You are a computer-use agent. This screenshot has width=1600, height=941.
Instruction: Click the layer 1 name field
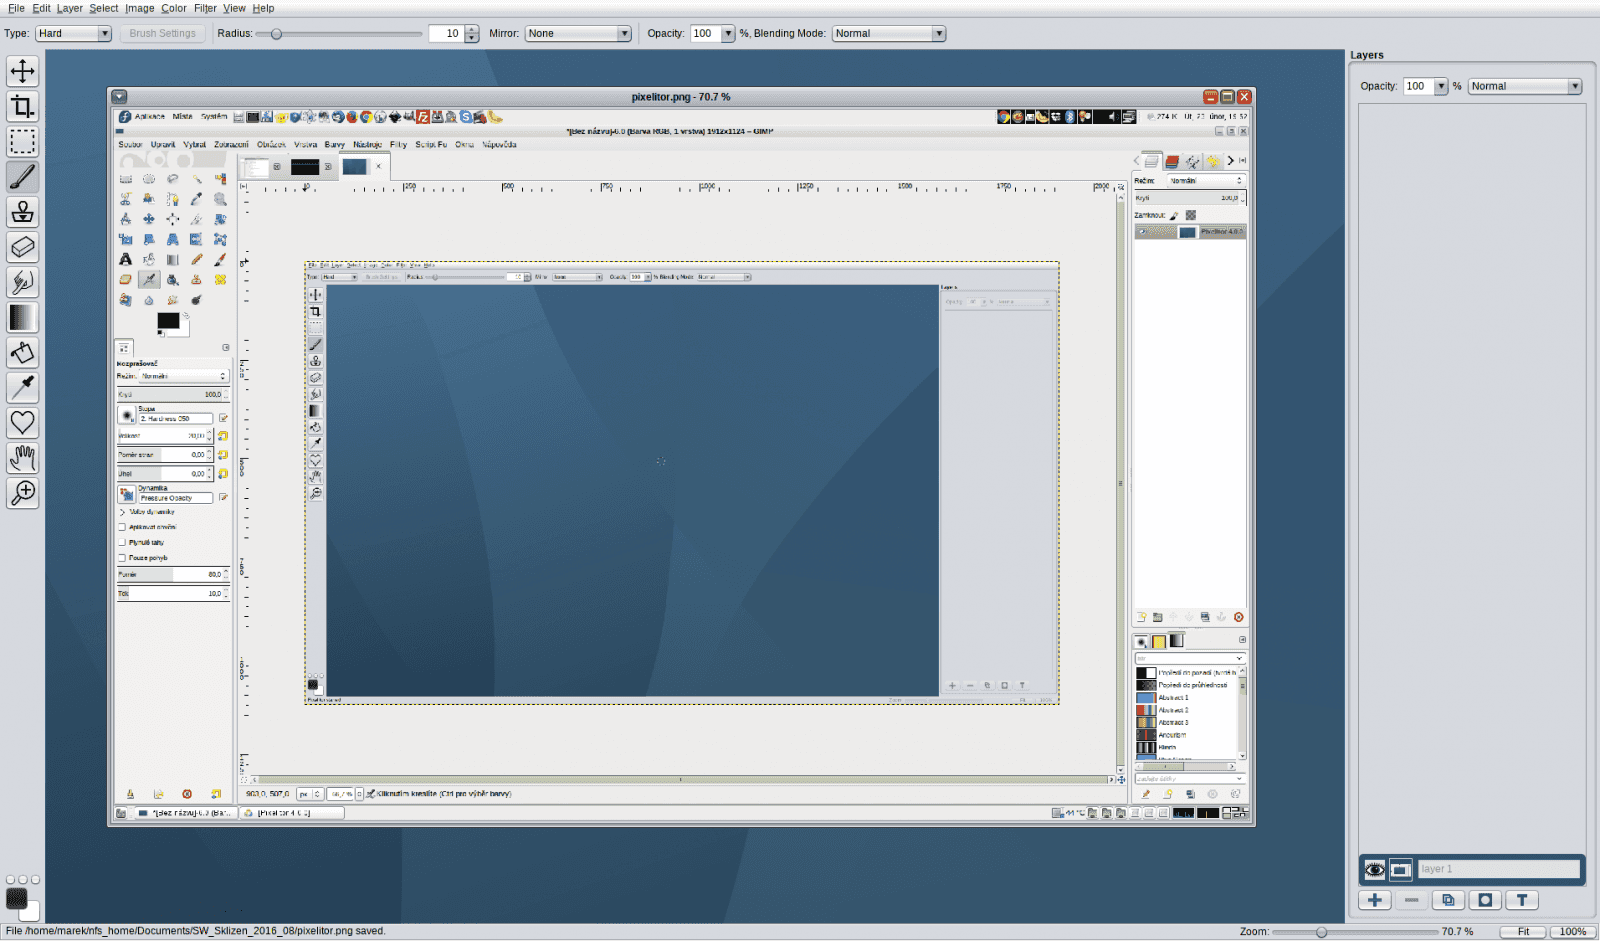(x=1498, y=870)
